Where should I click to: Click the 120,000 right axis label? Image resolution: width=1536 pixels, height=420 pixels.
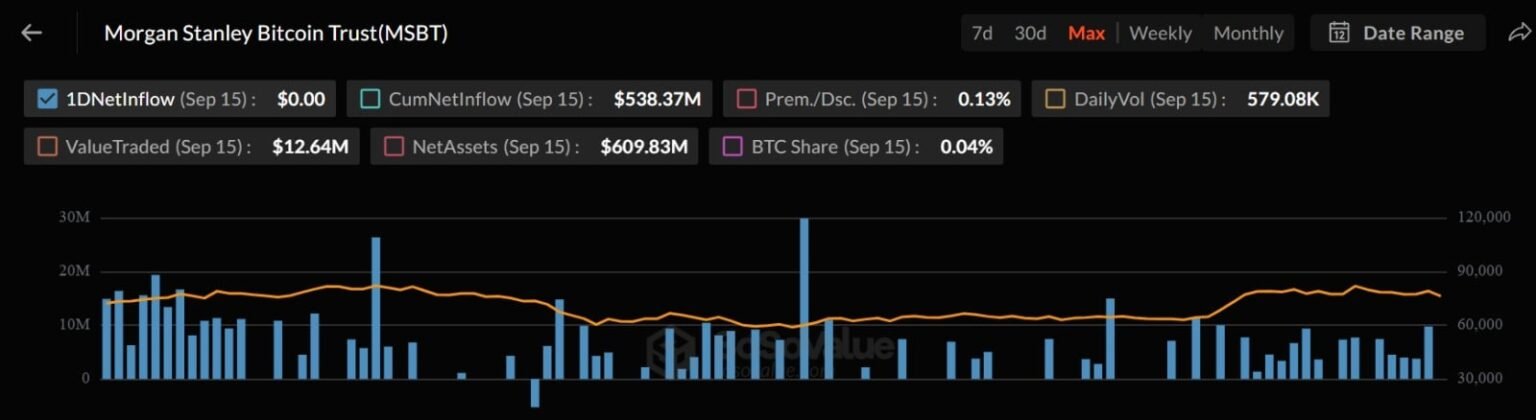pyautogui.click(x=1482, y=217)
